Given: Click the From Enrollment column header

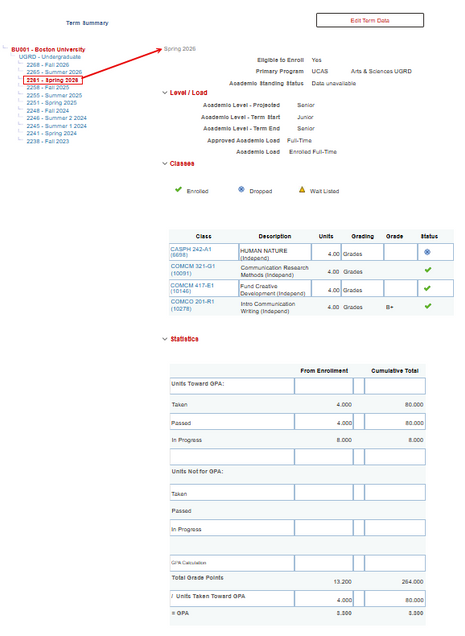Looking at the screenshot, I should [324, 371].
